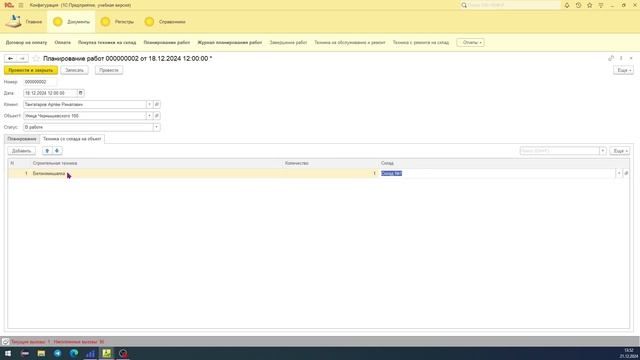Screen dimensions: 640x360
Task: Open the Оплата command
Action: click(62, 42)
